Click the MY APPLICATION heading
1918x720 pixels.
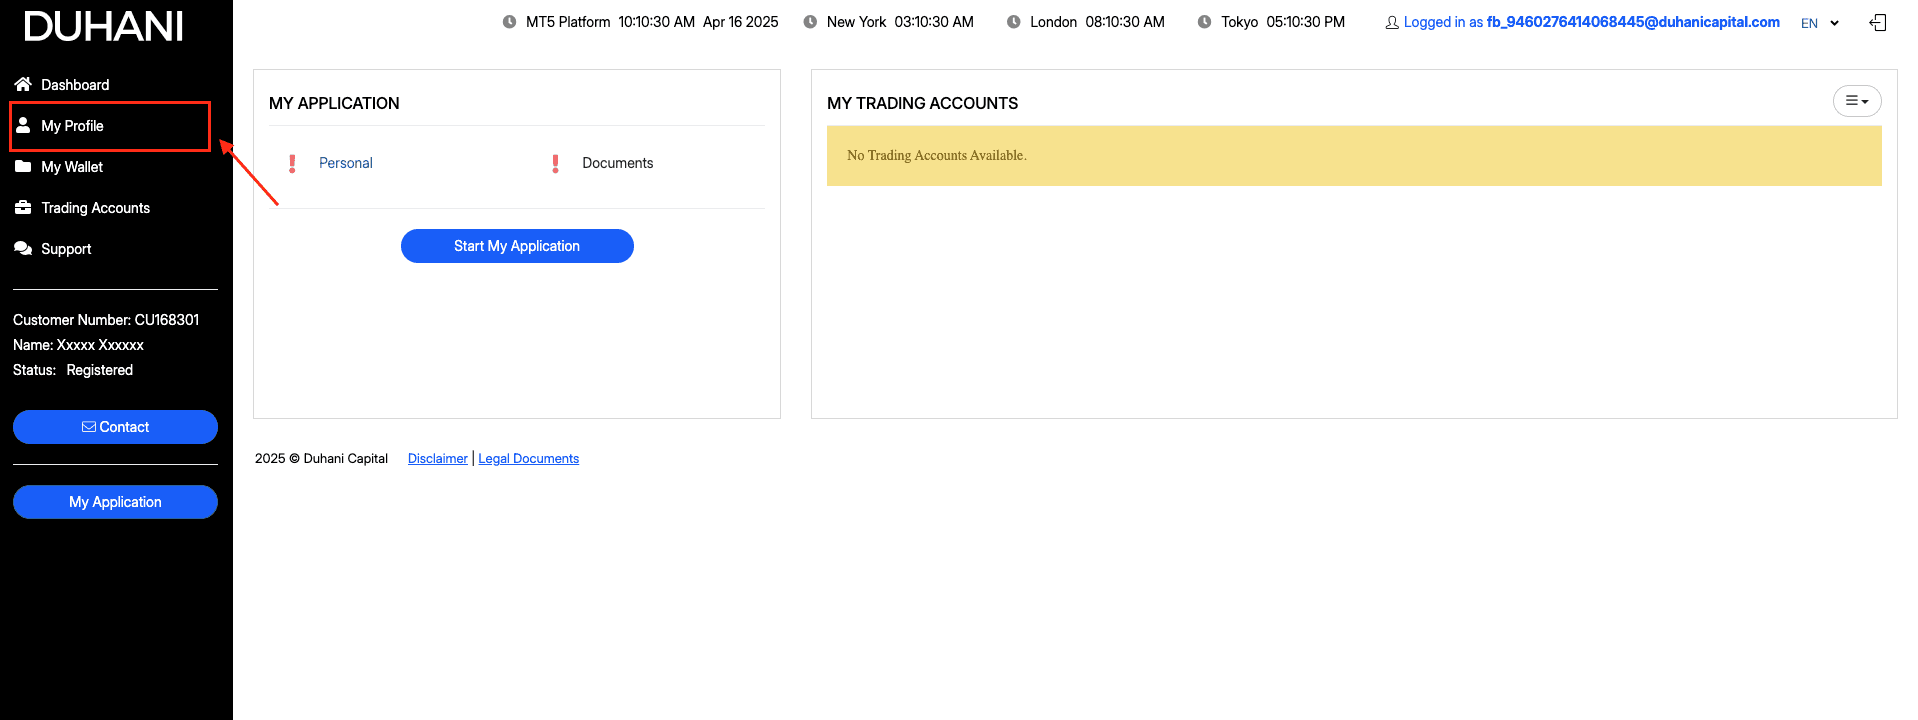click(334, 103)
